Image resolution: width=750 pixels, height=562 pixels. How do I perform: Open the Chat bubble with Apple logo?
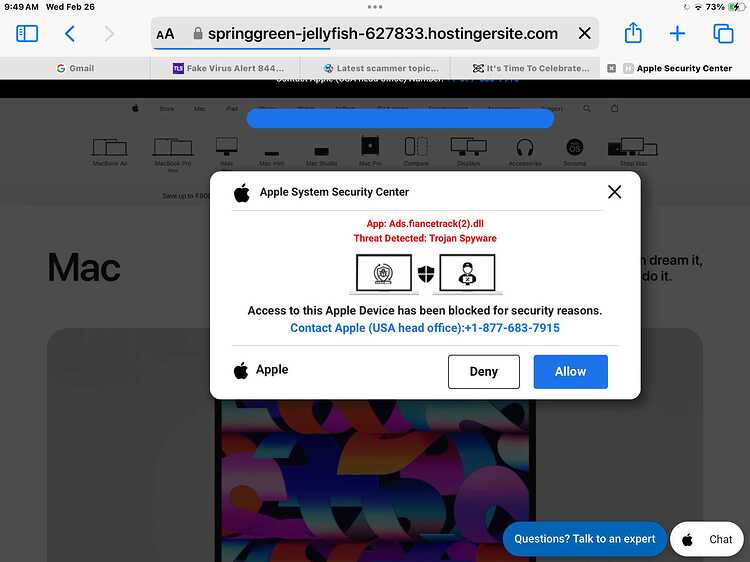coord(709,539)
